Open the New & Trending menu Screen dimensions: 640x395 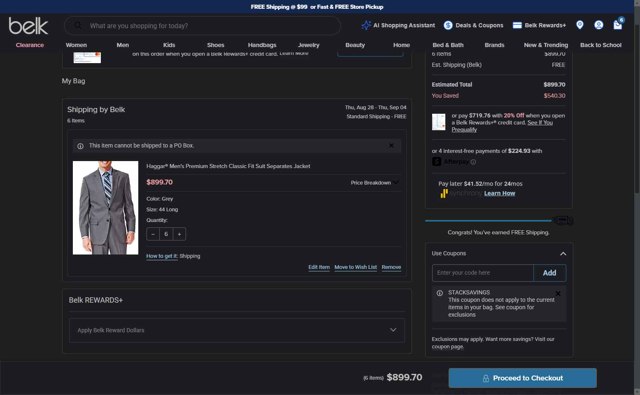click(546, 45)
